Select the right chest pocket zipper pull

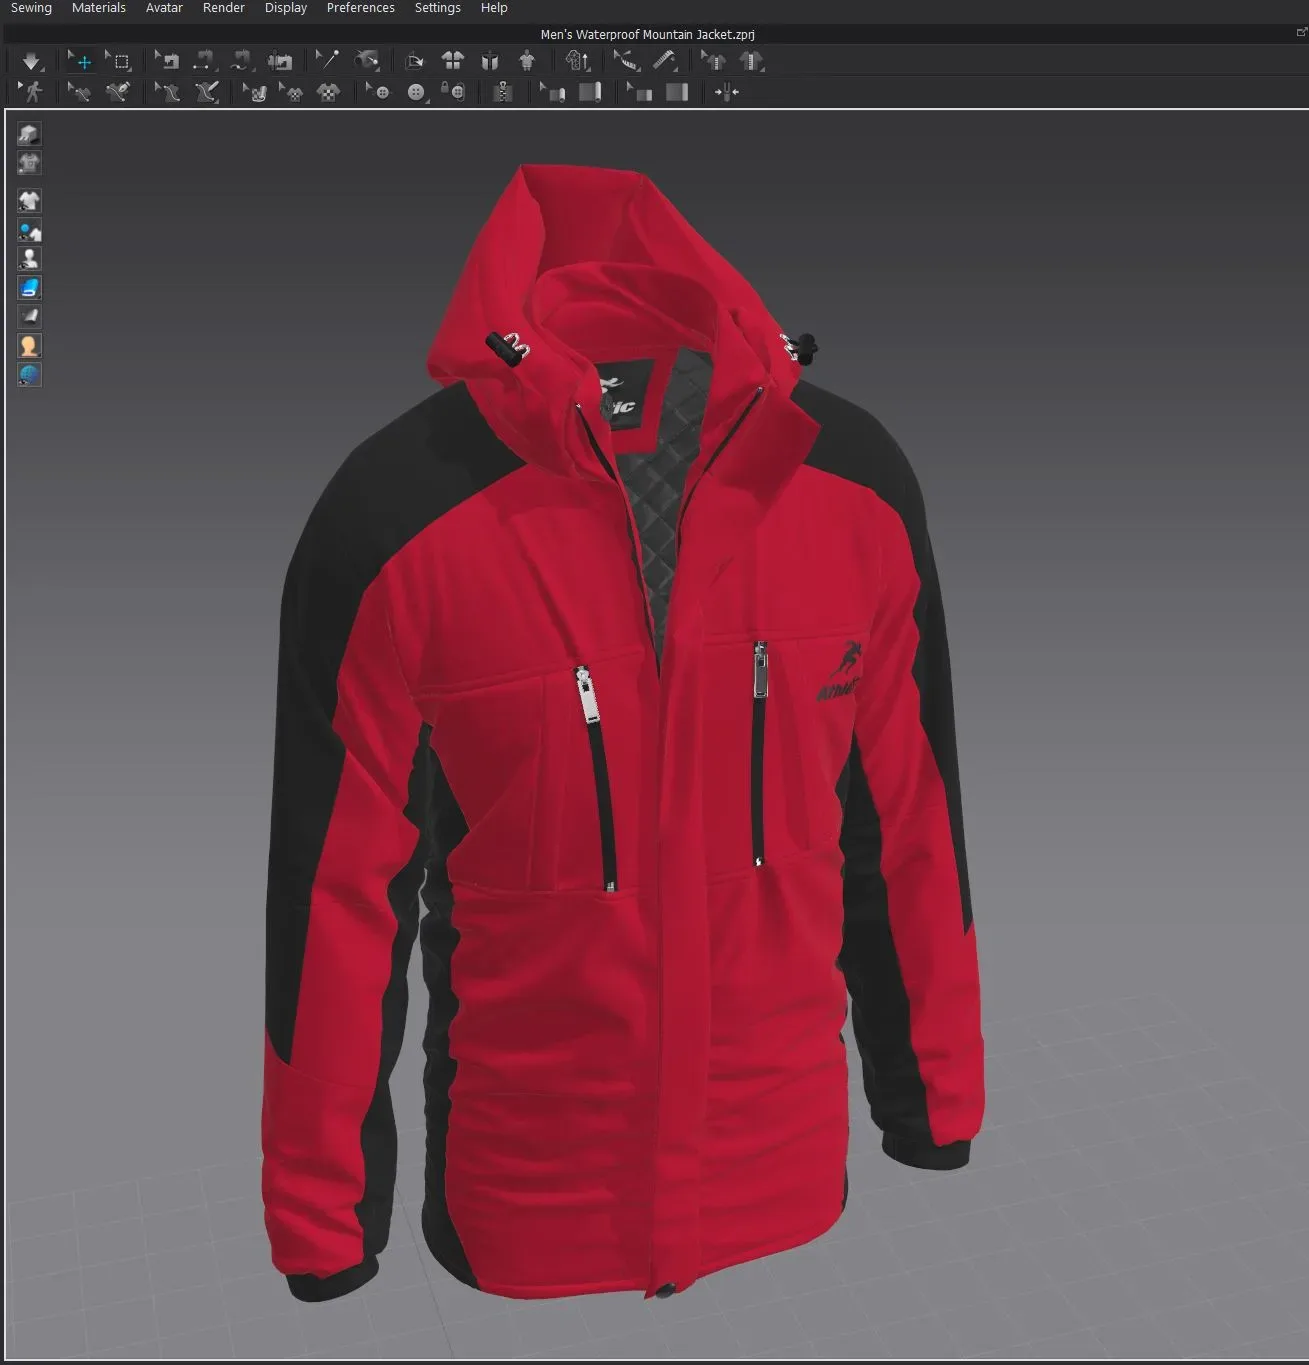761,670
